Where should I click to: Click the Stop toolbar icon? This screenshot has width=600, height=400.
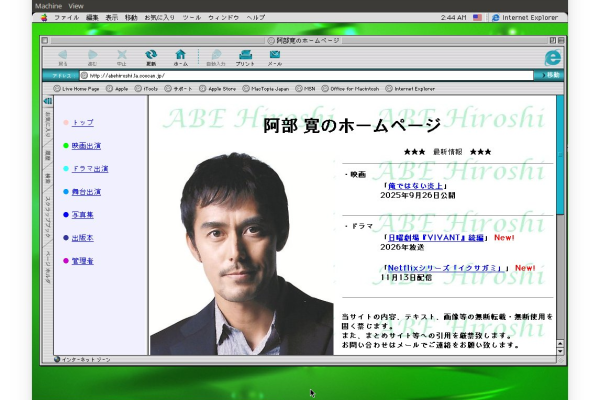point(122,55)
